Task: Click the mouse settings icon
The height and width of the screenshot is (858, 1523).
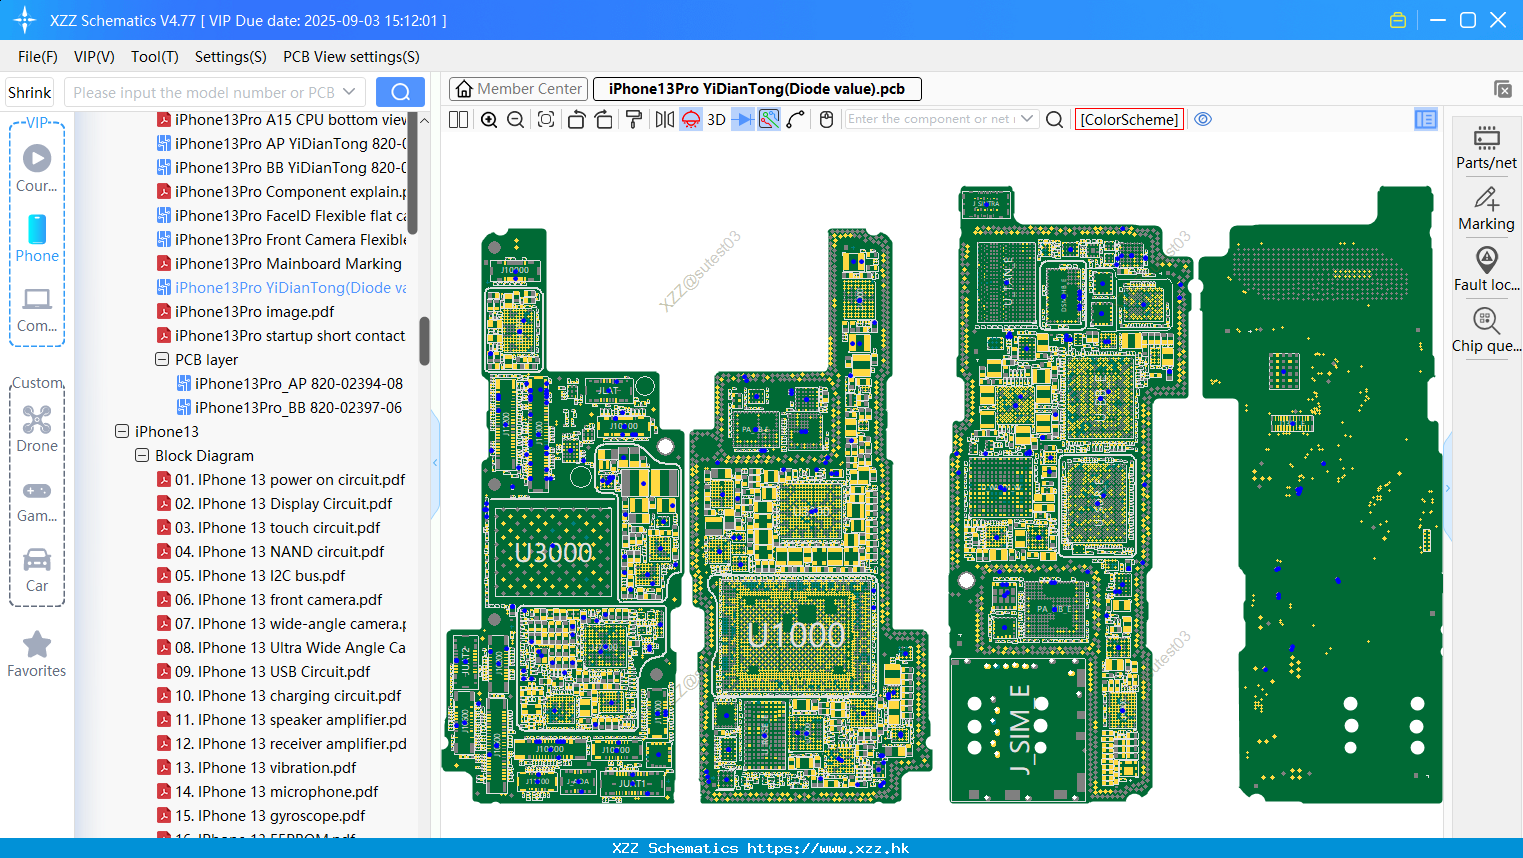Action: click(826, 119)
